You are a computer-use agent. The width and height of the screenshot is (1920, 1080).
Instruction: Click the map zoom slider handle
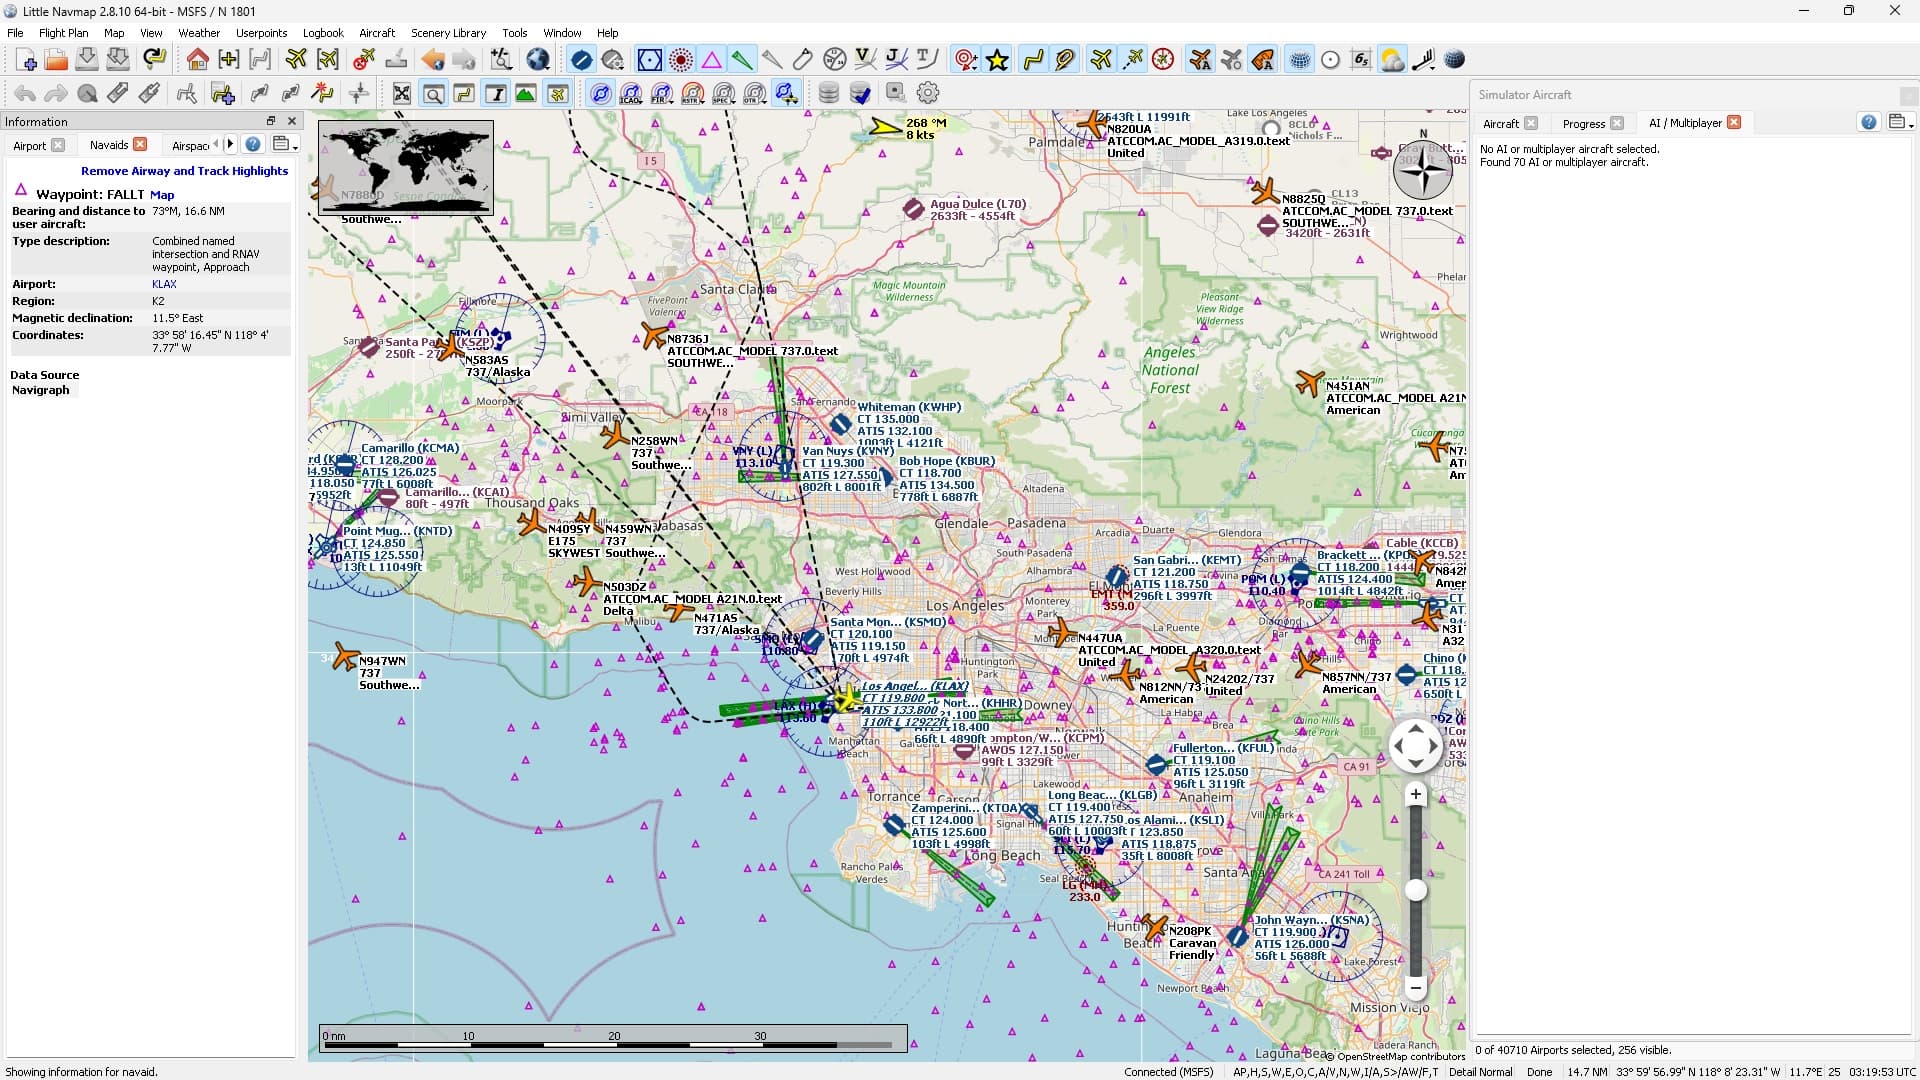pos(1415,890)
